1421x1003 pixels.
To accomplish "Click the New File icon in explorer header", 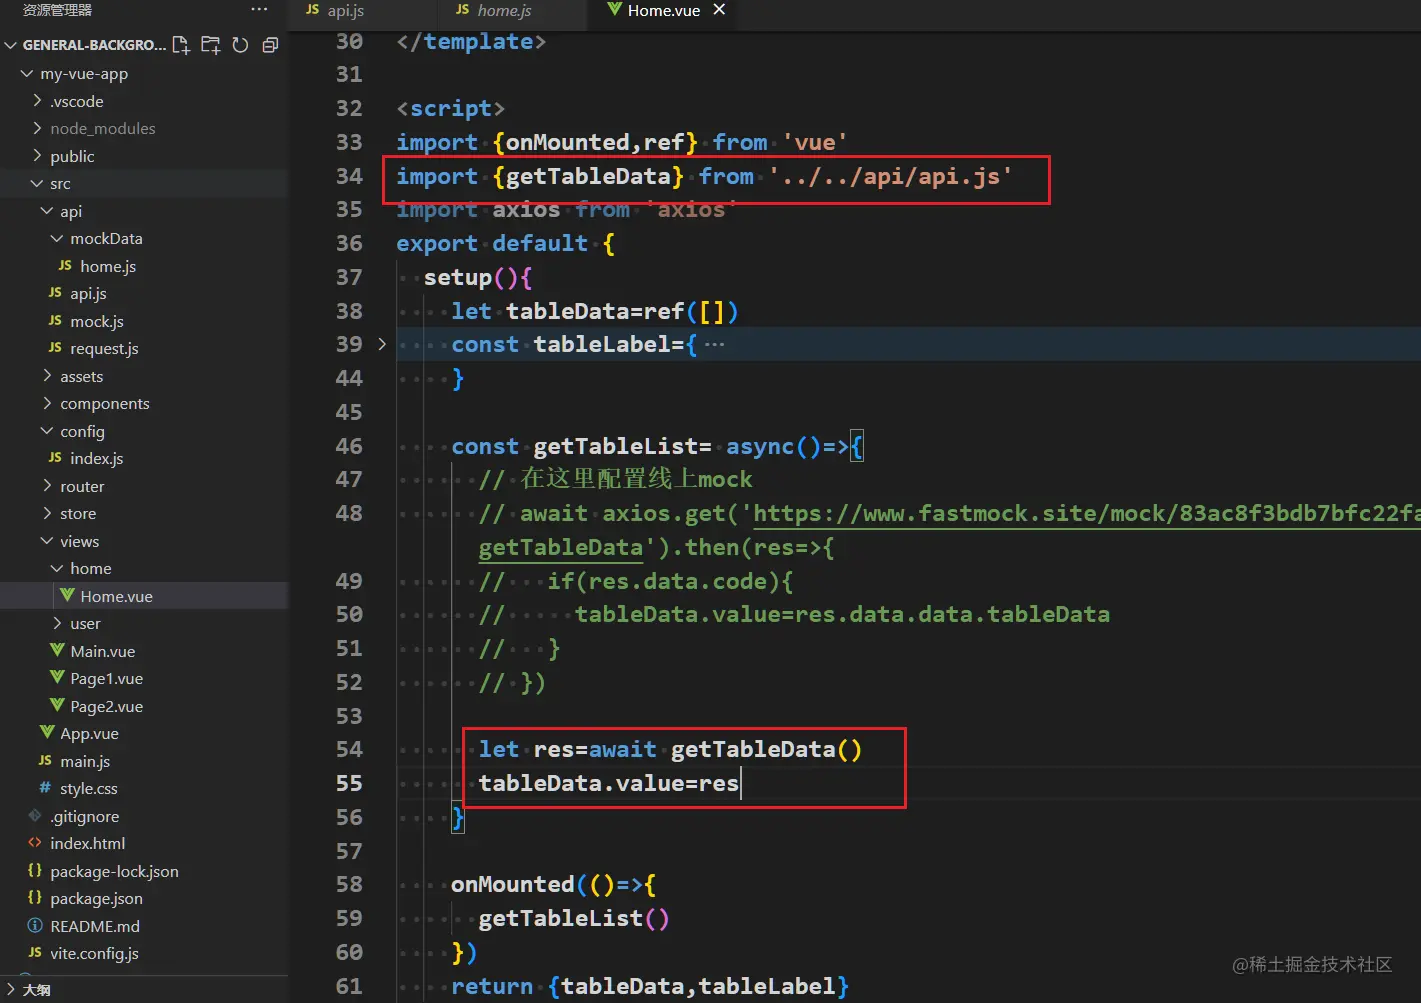I will click(181, 45).
